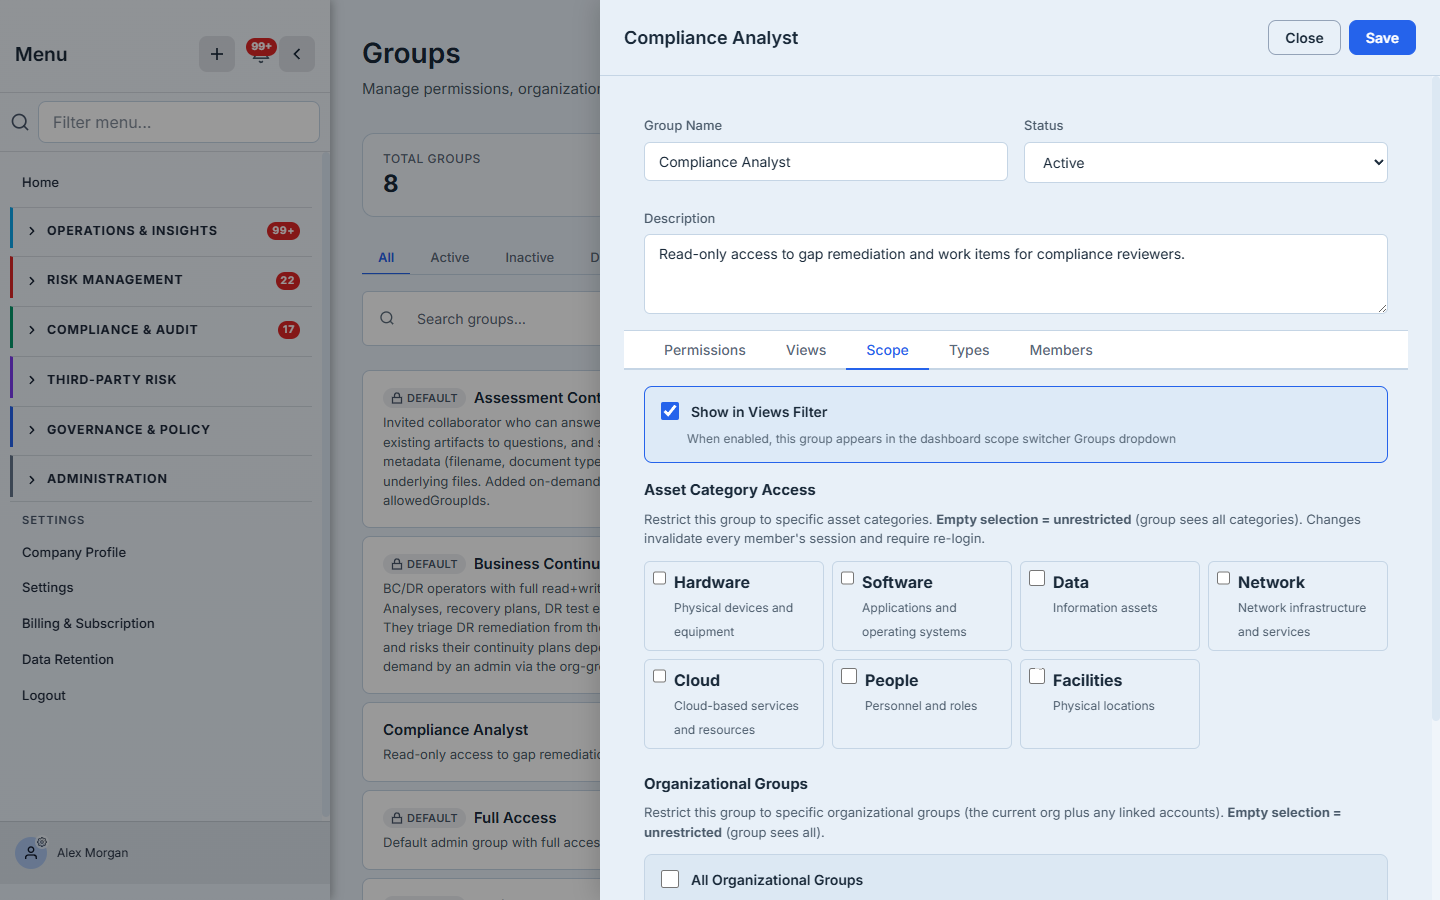Click the lock icon on Assessment DEFAULT badge
Screen dimensions: 1440x900
(397, 398)
